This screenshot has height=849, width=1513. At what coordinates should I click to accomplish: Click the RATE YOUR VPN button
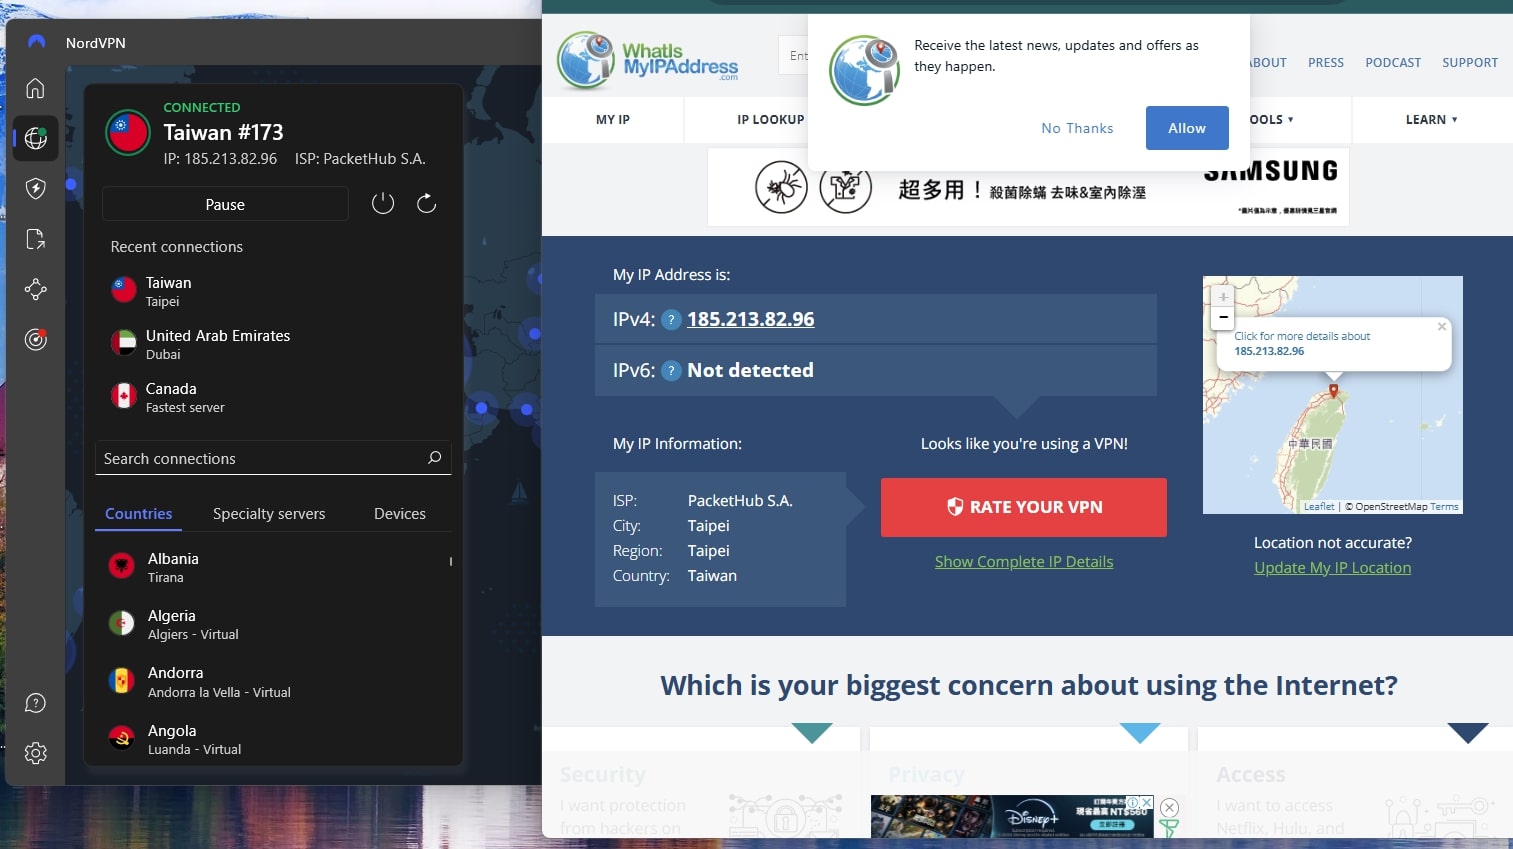[x=1023, y=507]
